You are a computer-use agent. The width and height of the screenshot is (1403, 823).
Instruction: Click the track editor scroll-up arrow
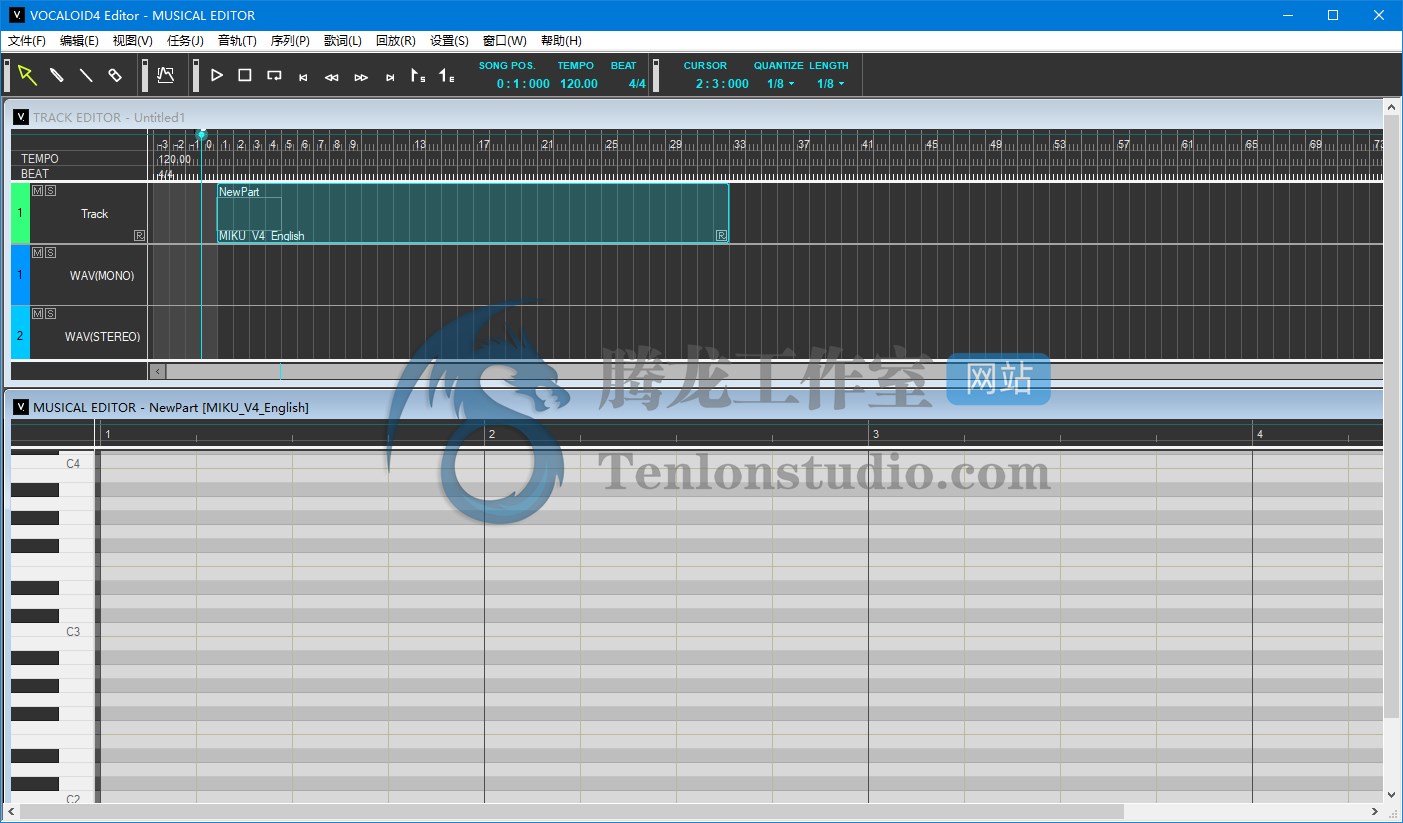click(x=1391, y=105)
